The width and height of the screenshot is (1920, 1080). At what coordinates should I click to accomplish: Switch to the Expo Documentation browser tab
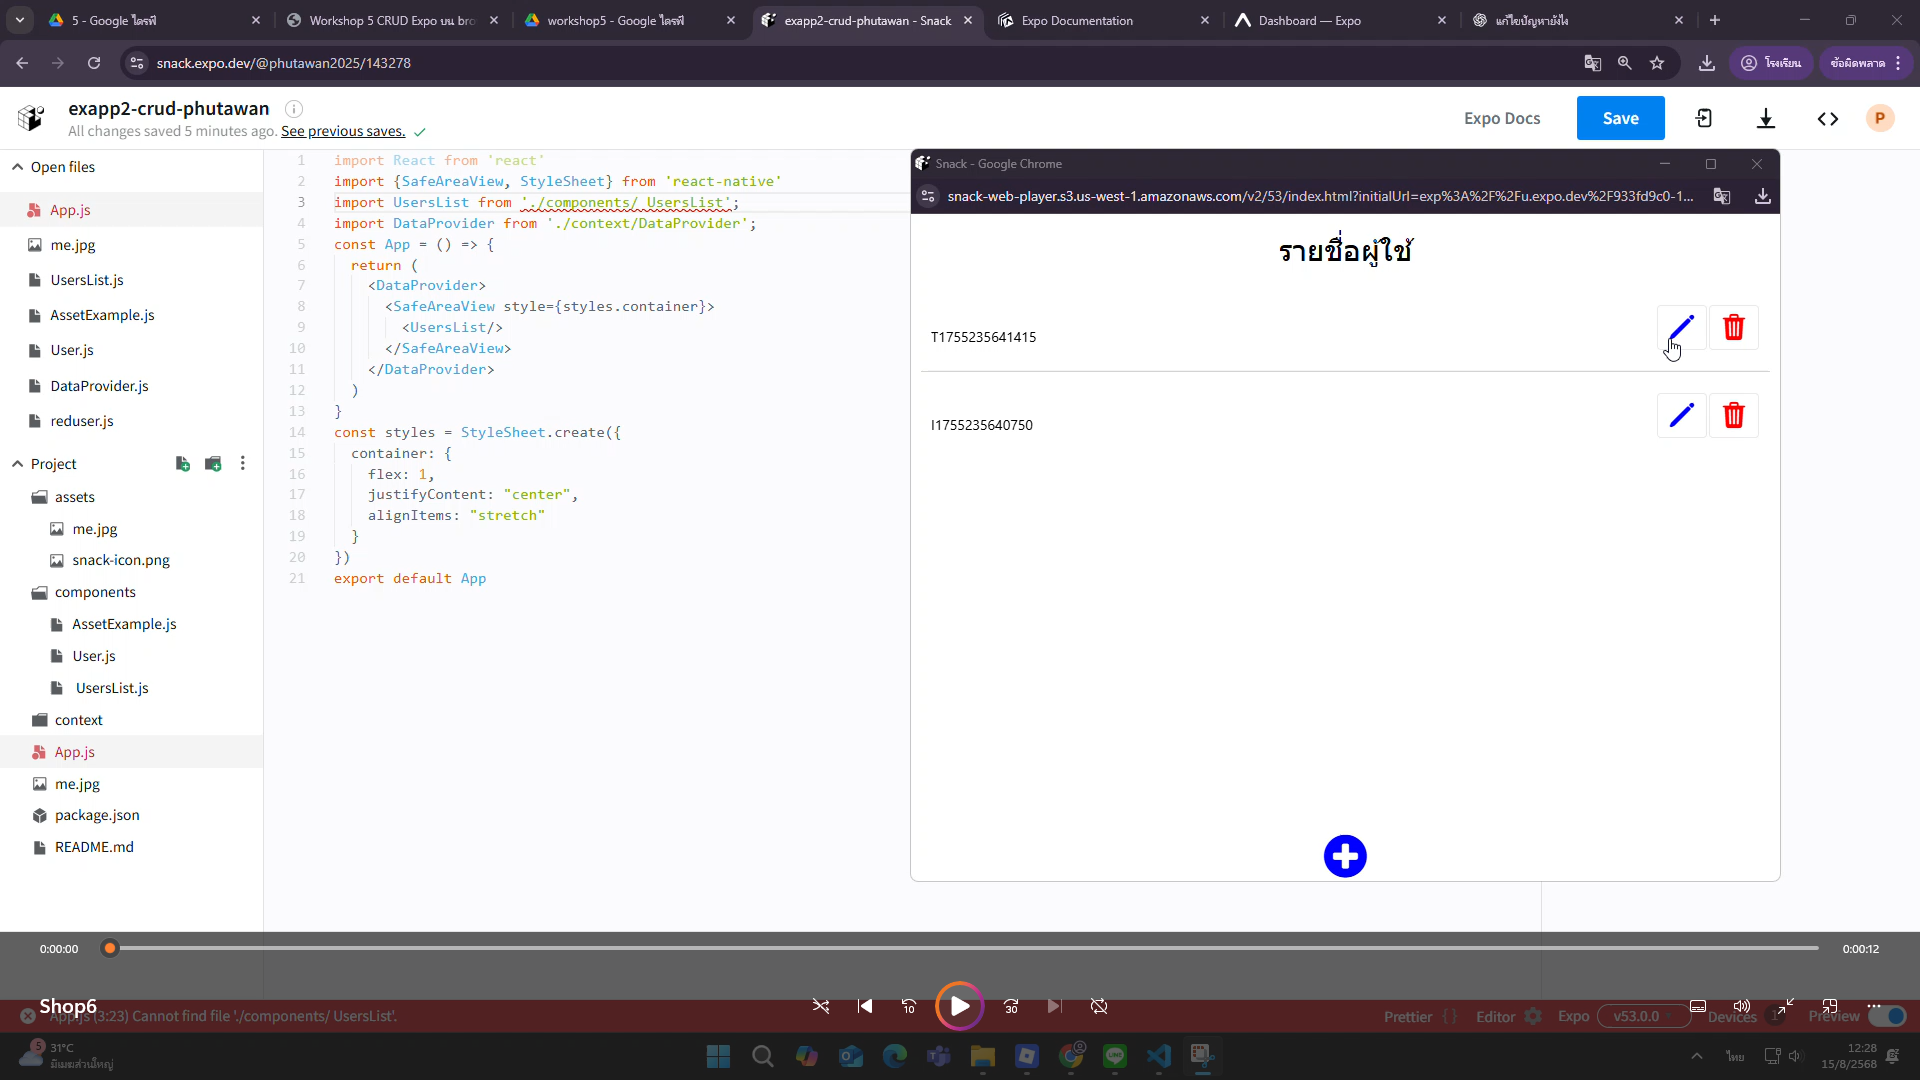(x=1077, y=20)
